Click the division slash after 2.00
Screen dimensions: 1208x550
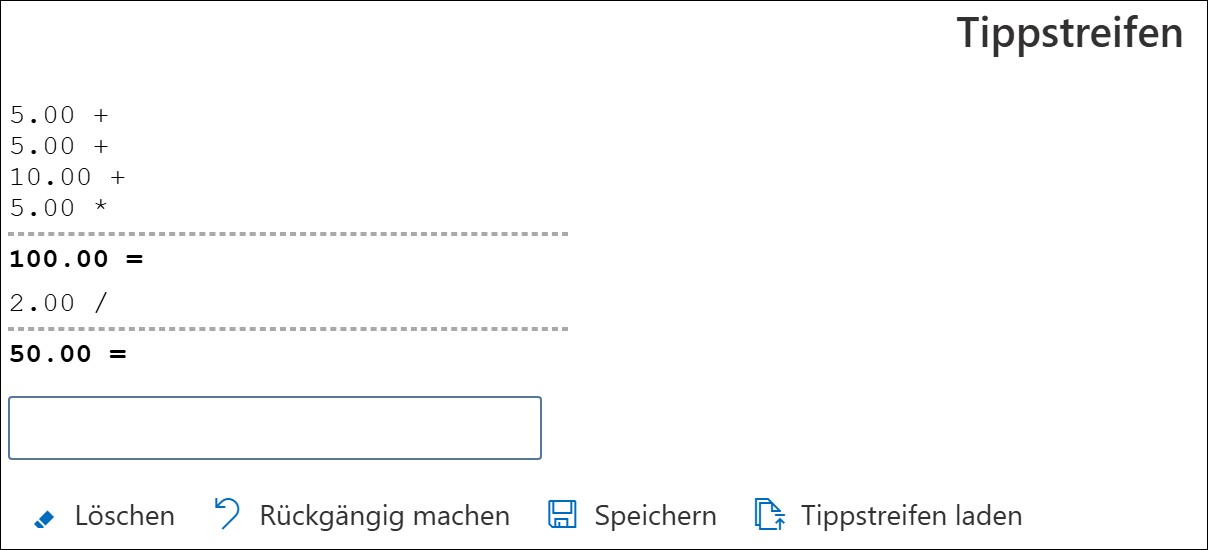[100, 303]
